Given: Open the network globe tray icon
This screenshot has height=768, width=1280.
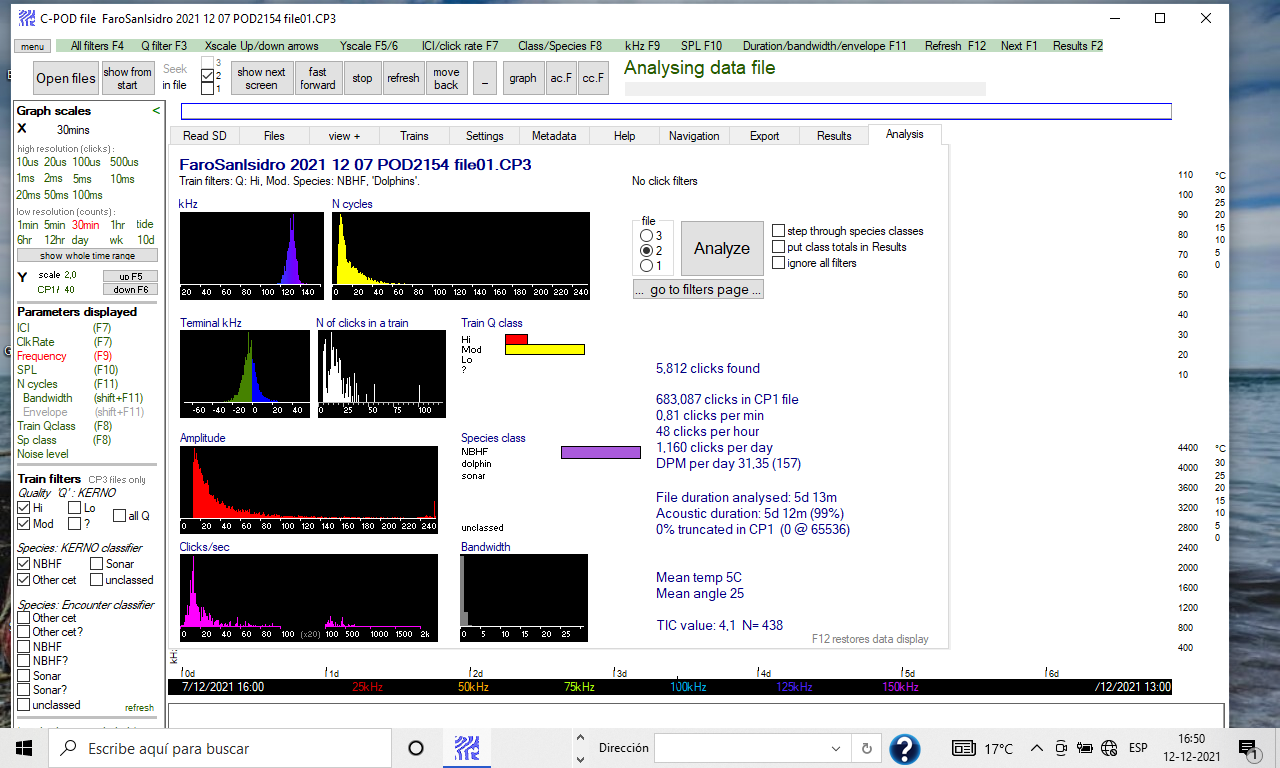Looking at the screenshot, I should (x=1108, y=748).
